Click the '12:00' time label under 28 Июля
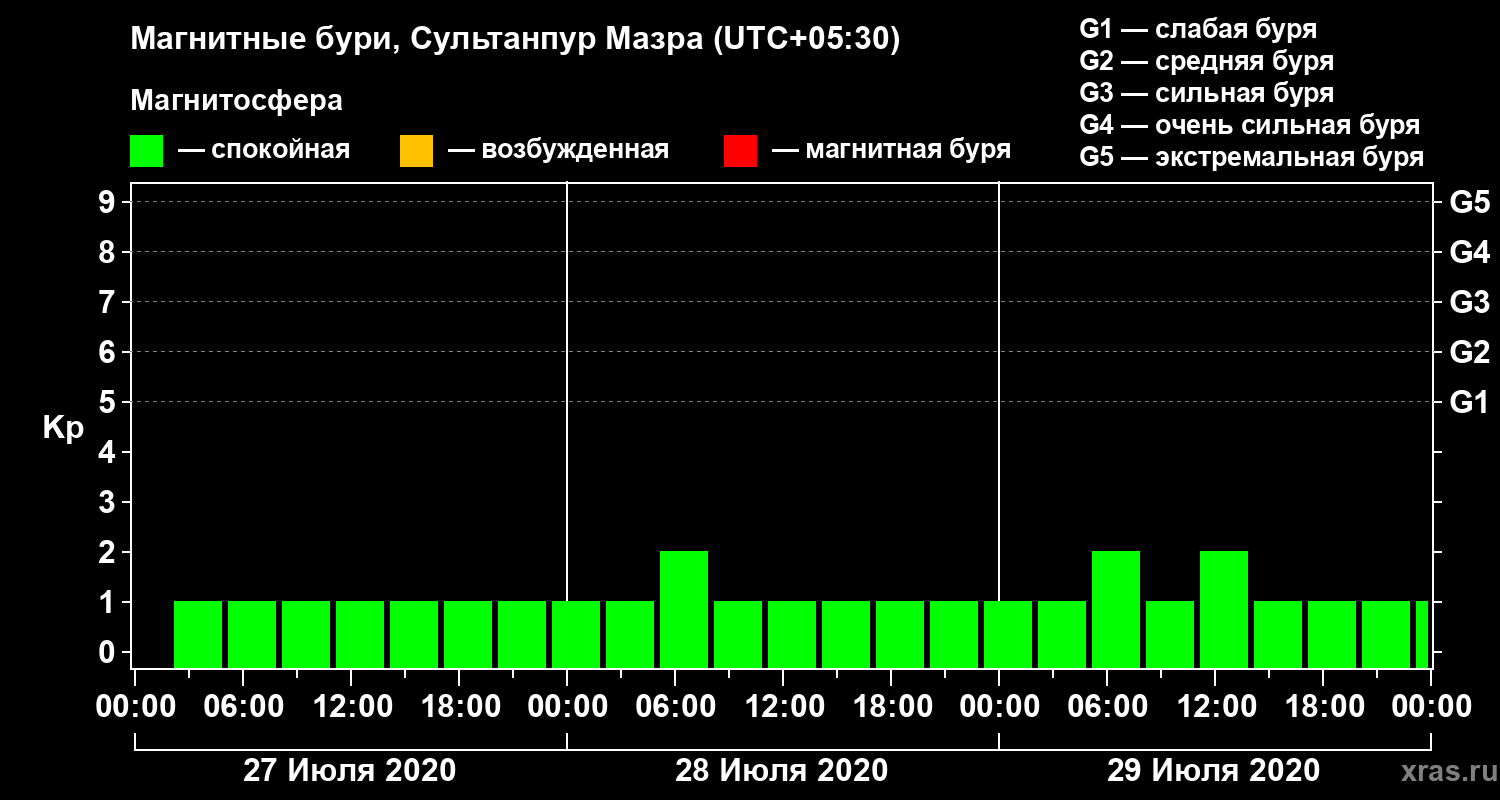Image resolution: width=1500 pixels, height=800 pixels. tap(784, 707)
